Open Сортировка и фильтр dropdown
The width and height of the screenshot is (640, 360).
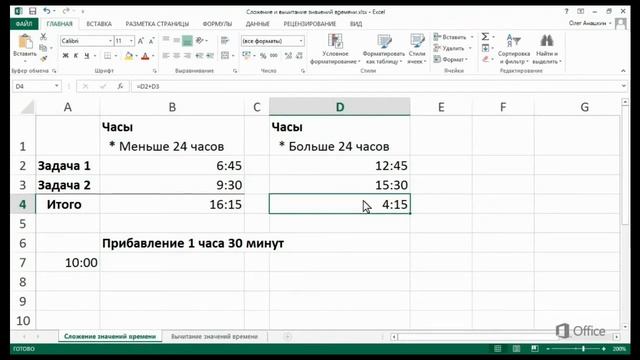[514, 49]
